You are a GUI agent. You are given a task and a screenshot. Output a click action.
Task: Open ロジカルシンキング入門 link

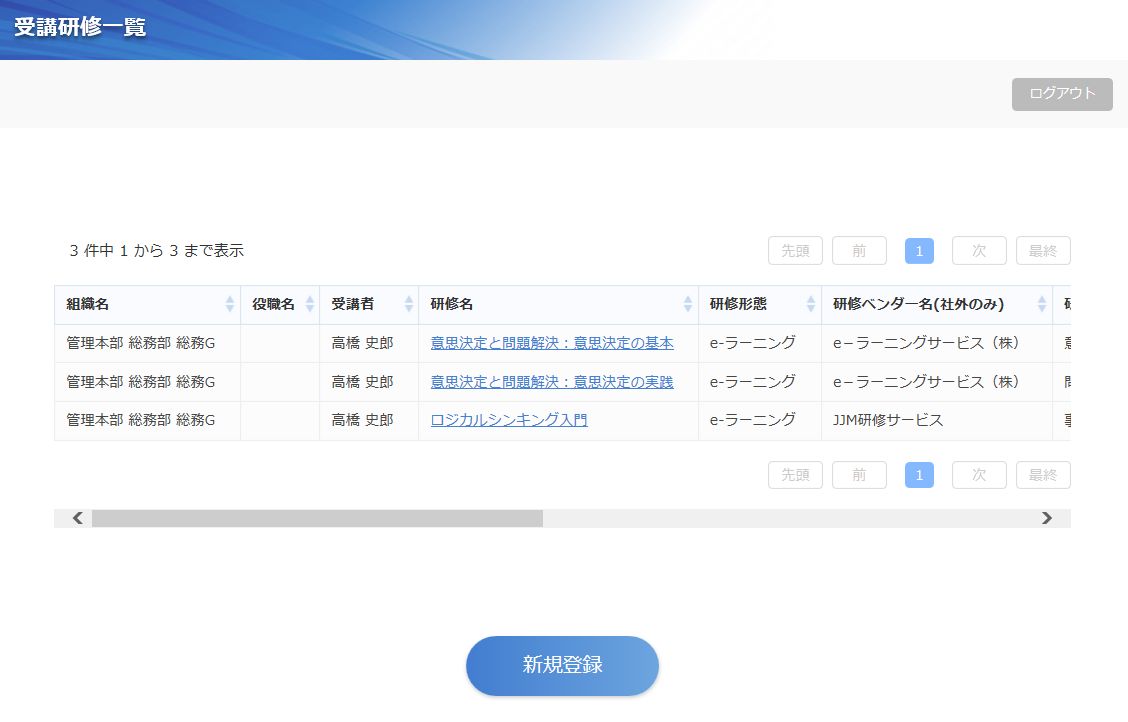point(509,420)
